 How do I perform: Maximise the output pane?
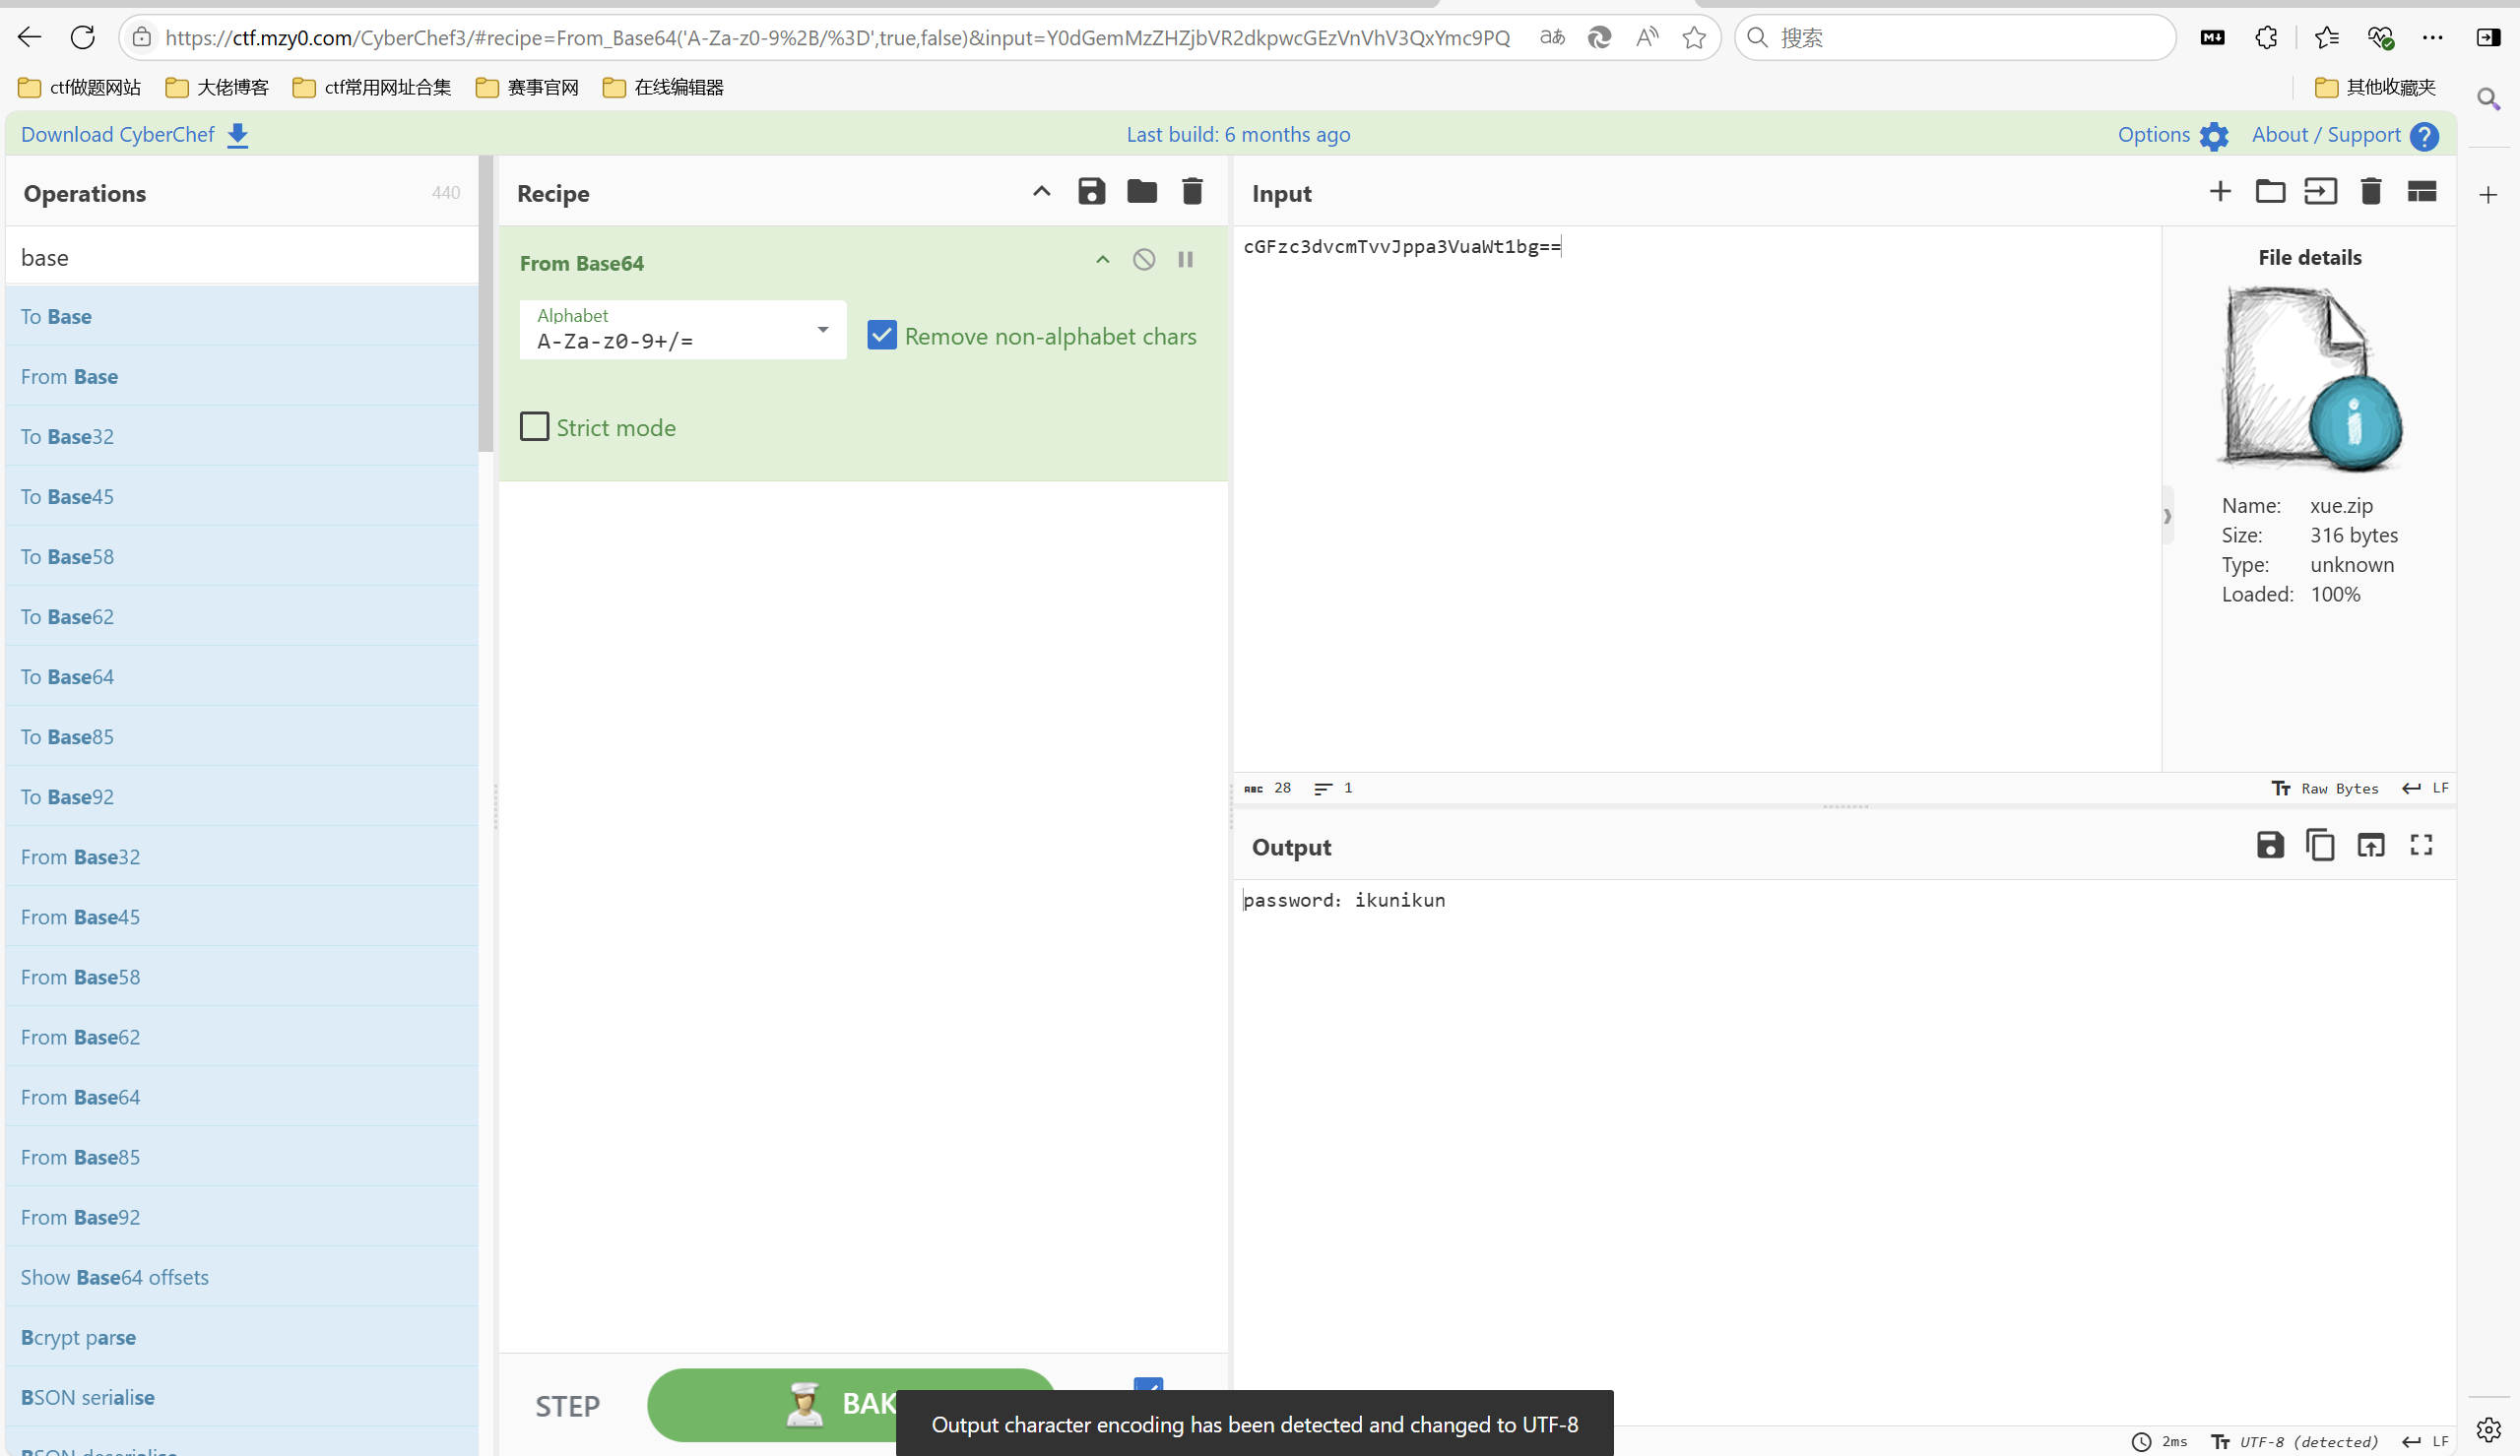tap(2421, 846)
